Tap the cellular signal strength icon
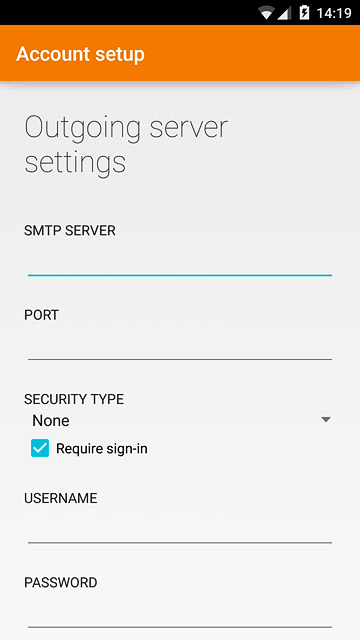 point(284,13)
